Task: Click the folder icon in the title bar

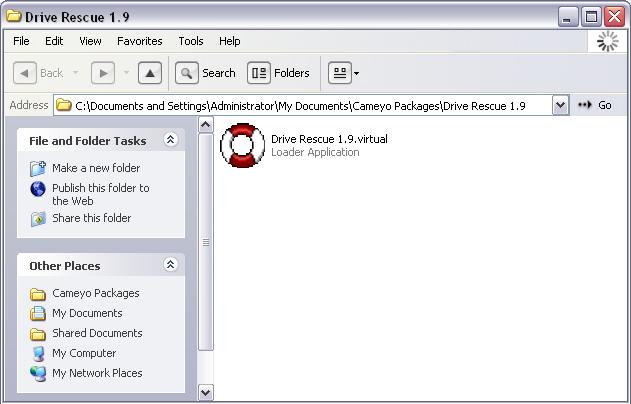Action: (x=14, y=16)
